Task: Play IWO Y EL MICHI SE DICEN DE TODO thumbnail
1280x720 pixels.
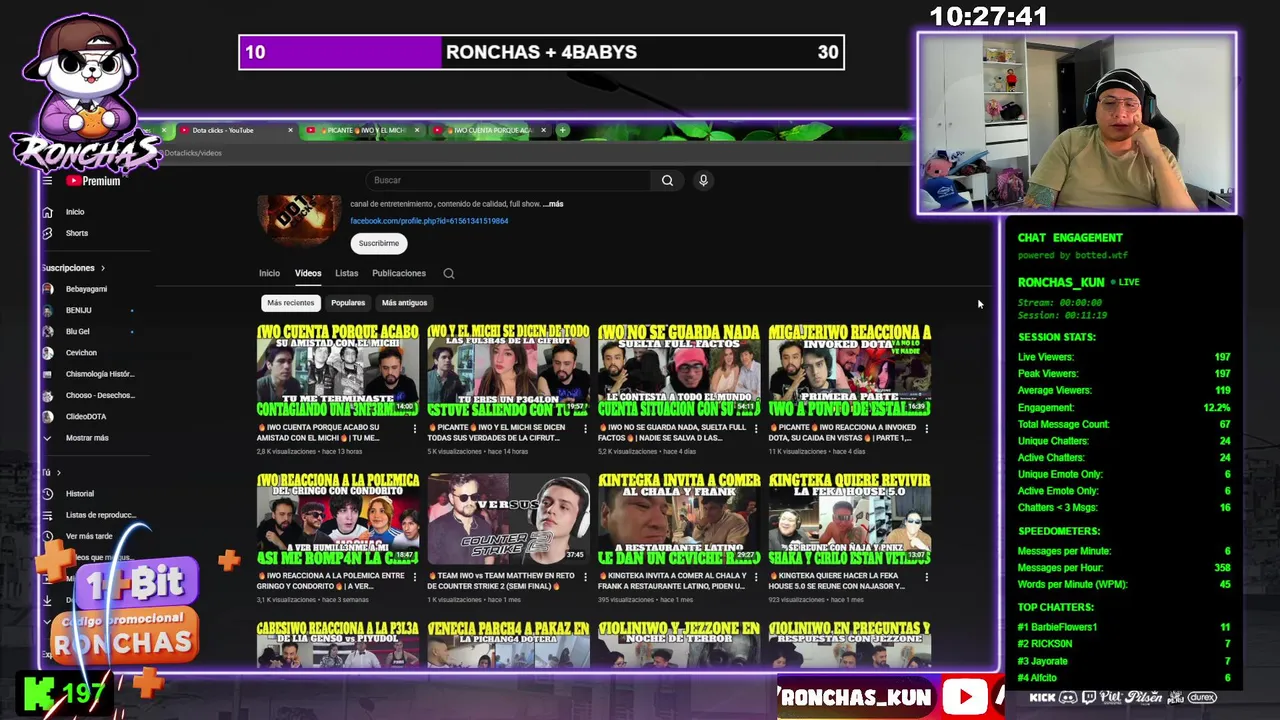Action: 508,371
